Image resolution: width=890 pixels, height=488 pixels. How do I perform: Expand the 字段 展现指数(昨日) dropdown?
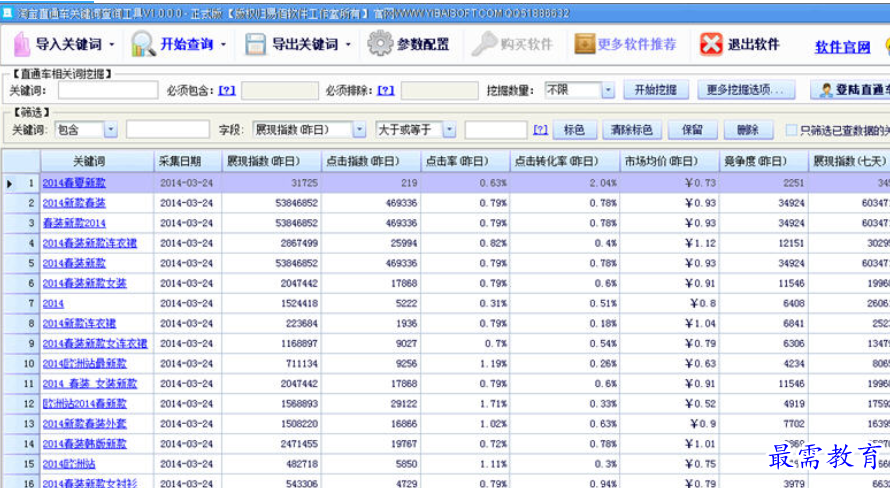(359, 130)
